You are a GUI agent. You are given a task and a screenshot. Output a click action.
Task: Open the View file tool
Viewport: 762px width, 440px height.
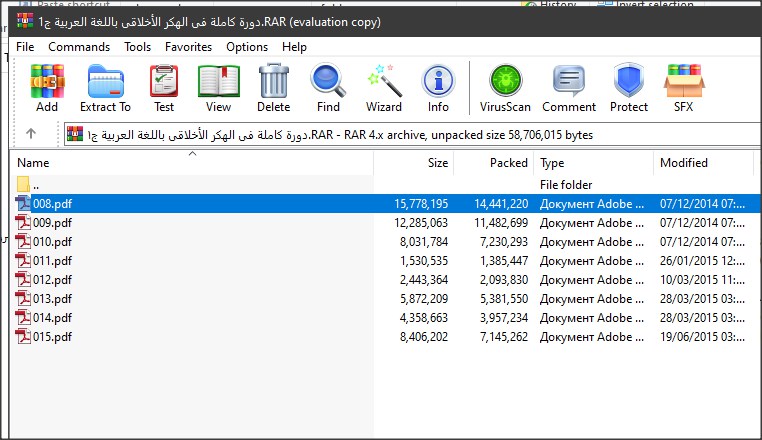click(219, 81)
